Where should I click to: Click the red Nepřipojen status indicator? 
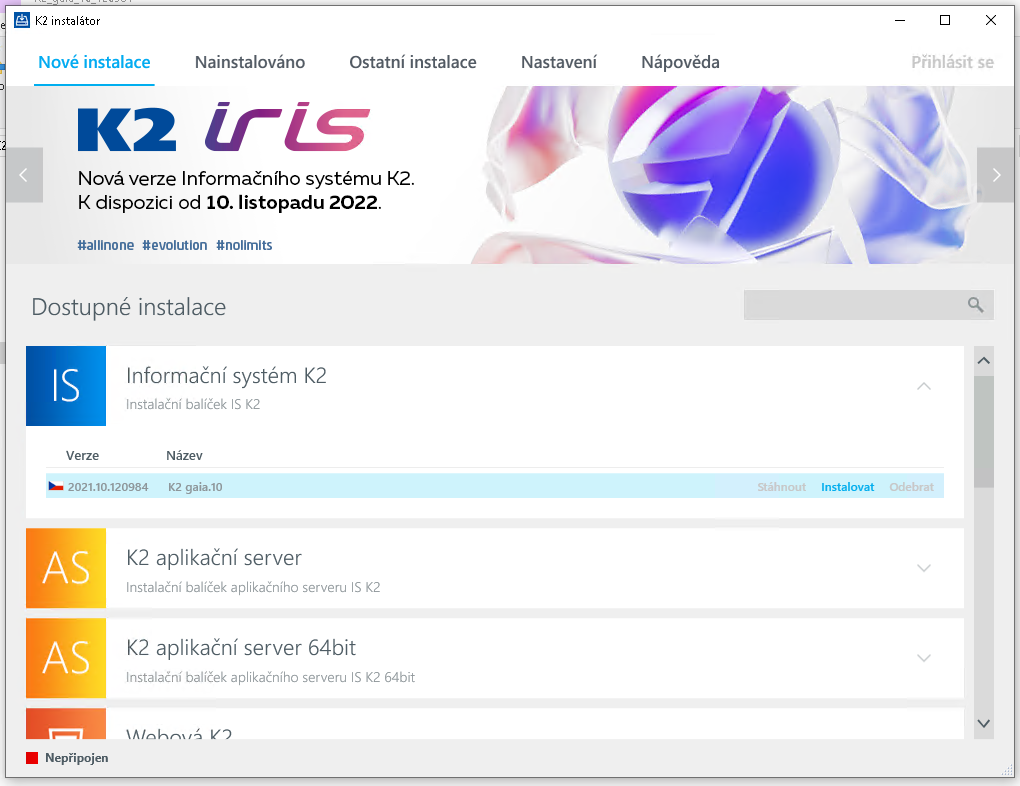point(32,758)
